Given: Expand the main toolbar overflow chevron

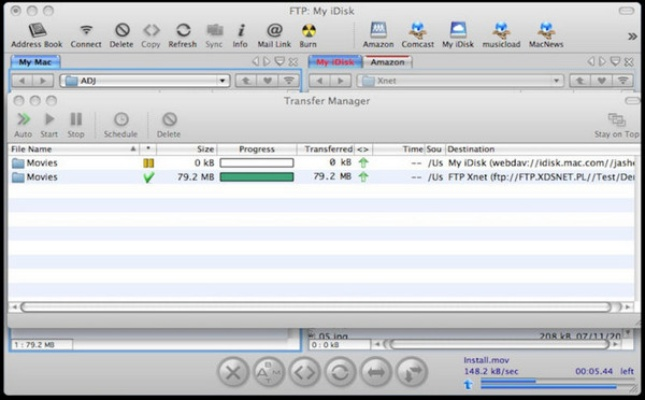Looking at the screenshot, I should tap(631, 36).
